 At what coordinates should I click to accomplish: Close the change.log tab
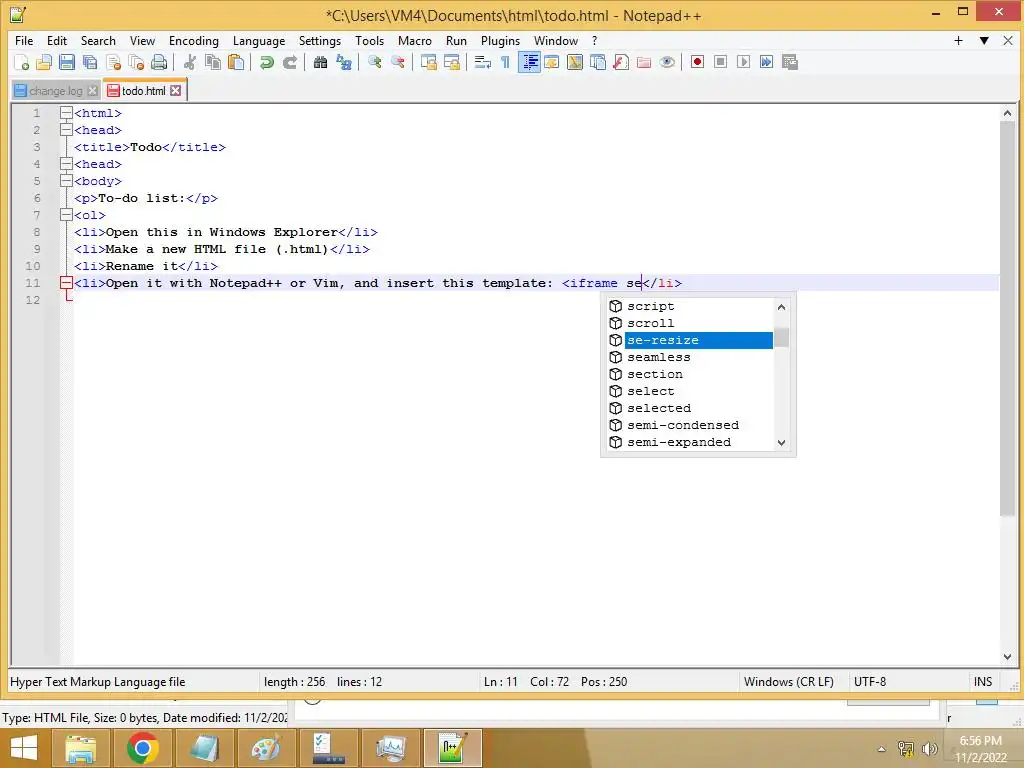93,91
